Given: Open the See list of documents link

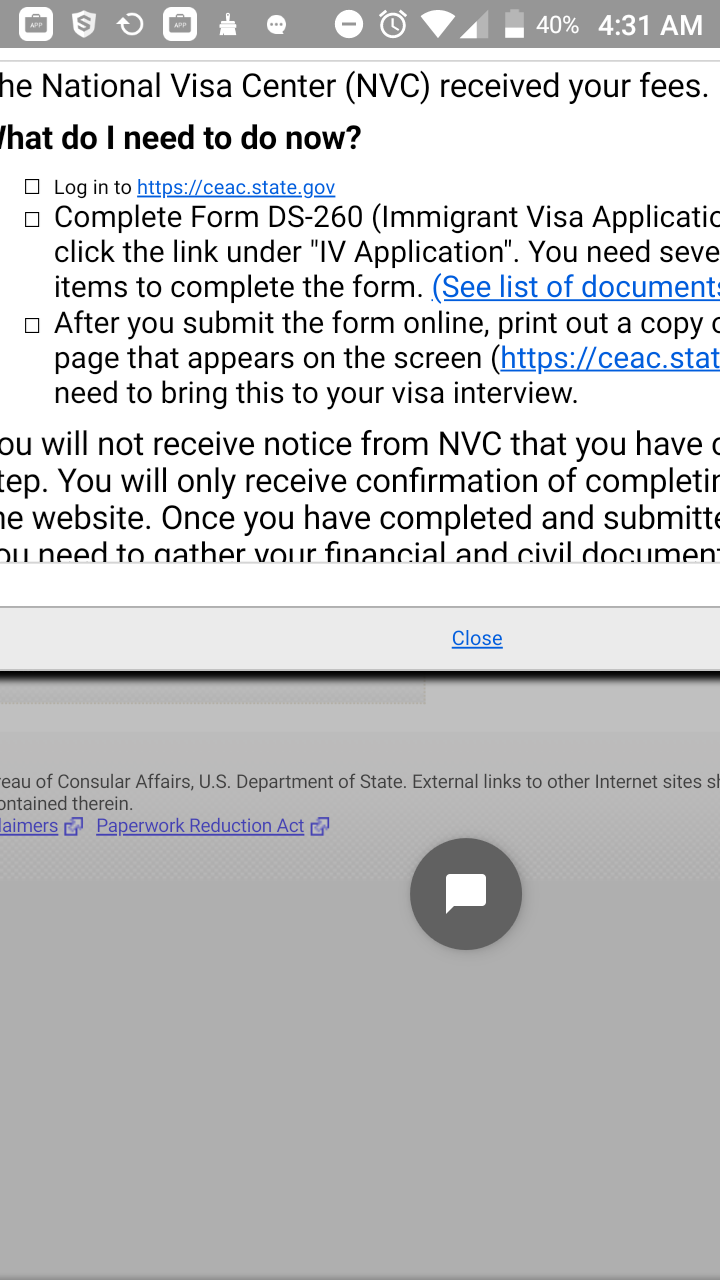Looking at the screenshot, I should [x=576, y=287].
